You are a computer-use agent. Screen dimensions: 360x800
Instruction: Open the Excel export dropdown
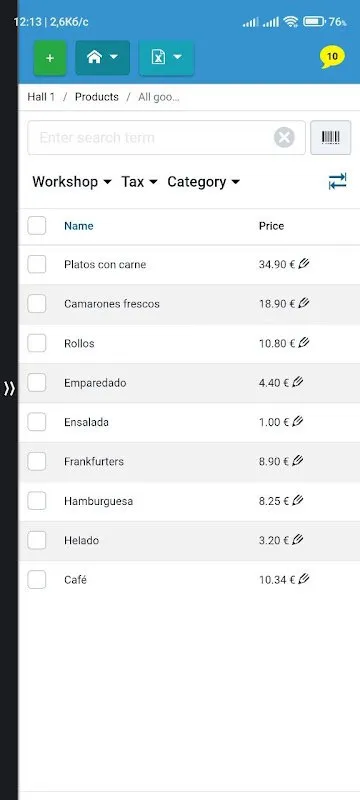(166, 58)
